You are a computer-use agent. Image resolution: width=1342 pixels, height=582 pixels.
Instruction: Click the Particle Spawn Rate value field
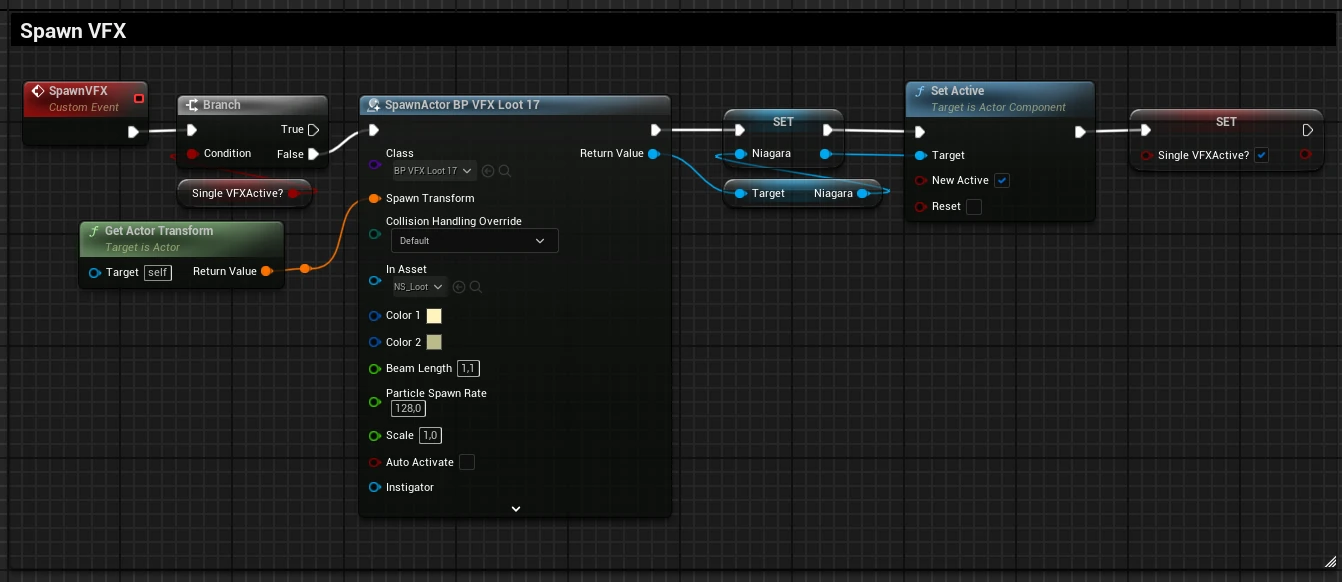tap(409, 408)
